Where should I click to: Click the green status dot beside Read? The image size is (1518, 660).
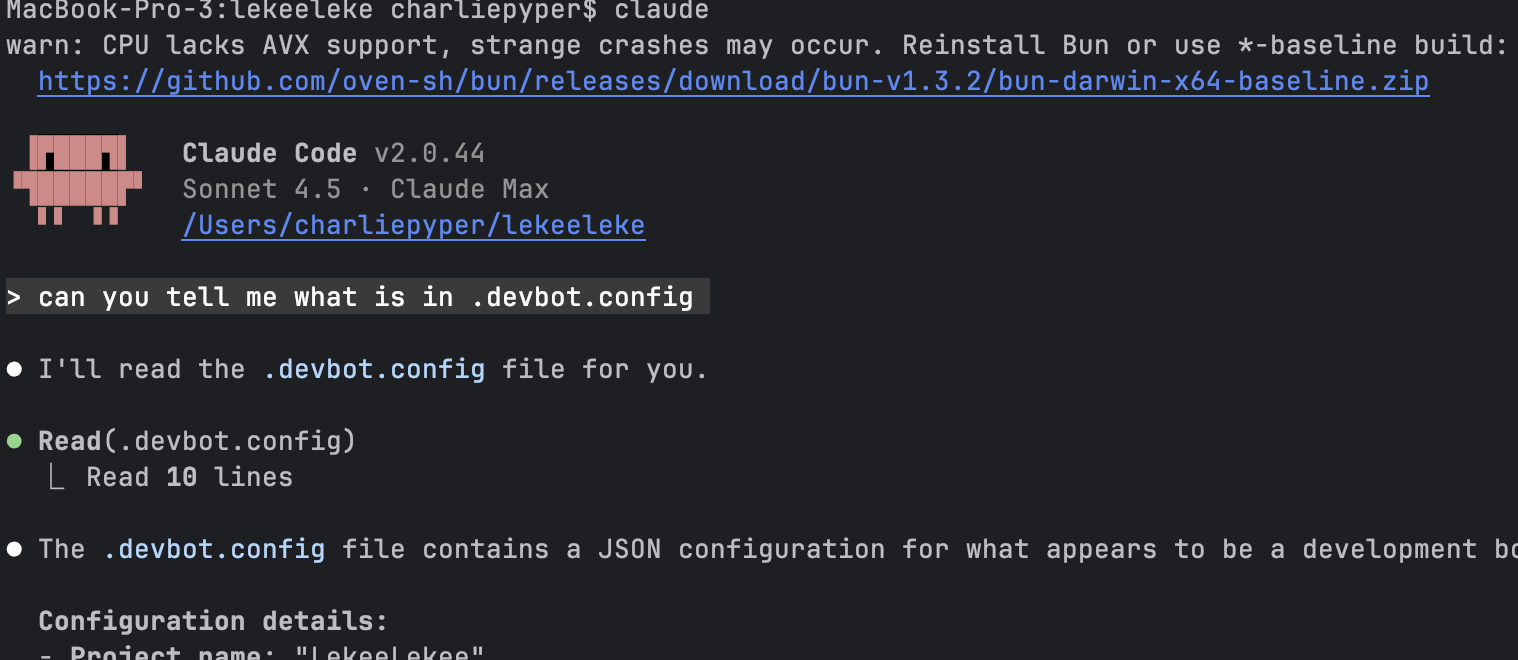[x=14, y=441]
